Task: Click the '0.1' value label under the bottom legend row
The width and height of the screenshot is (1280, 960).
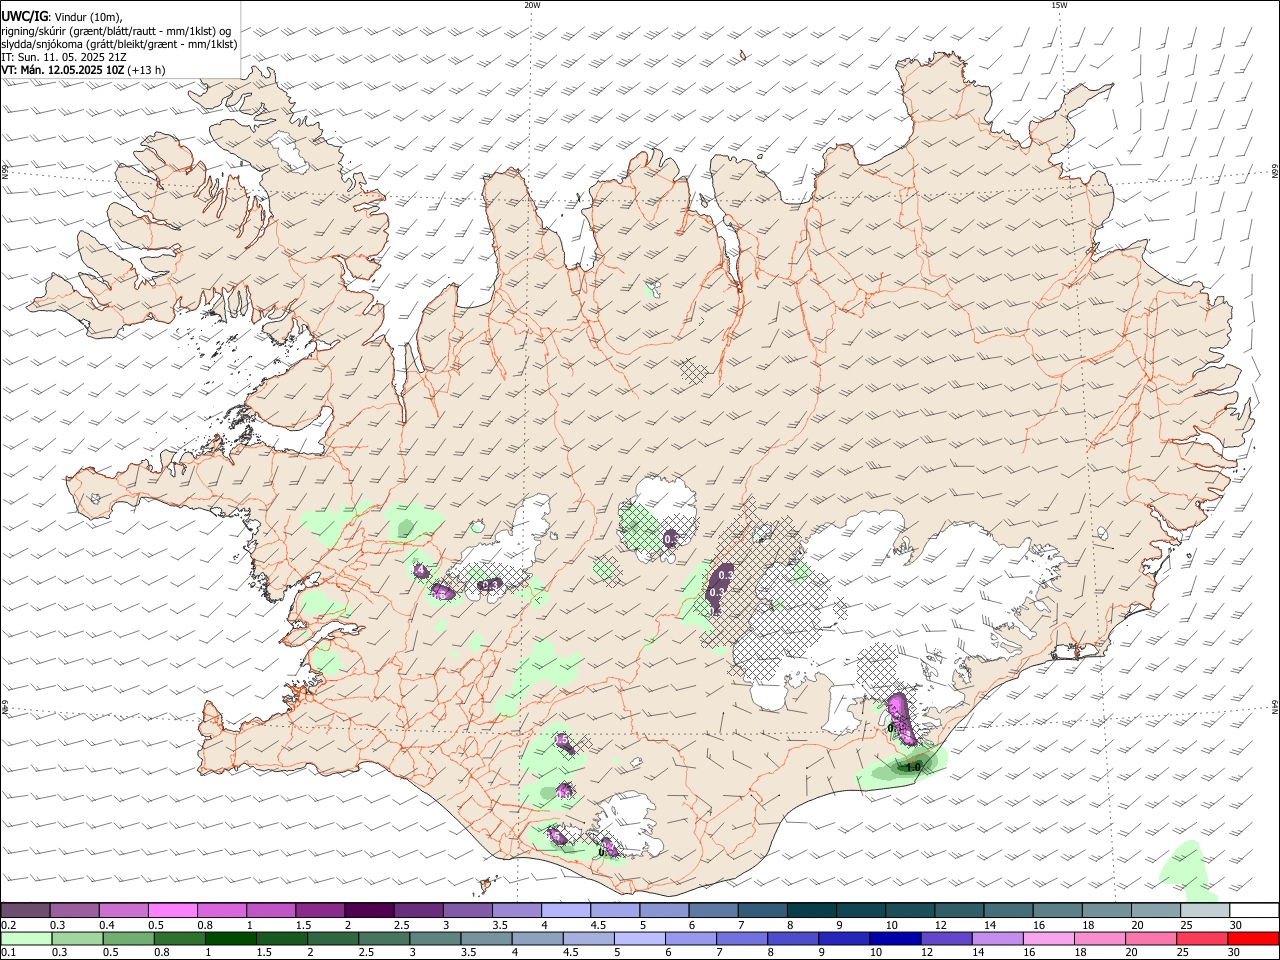Action: pyautogui.click(x=9, y=954)
